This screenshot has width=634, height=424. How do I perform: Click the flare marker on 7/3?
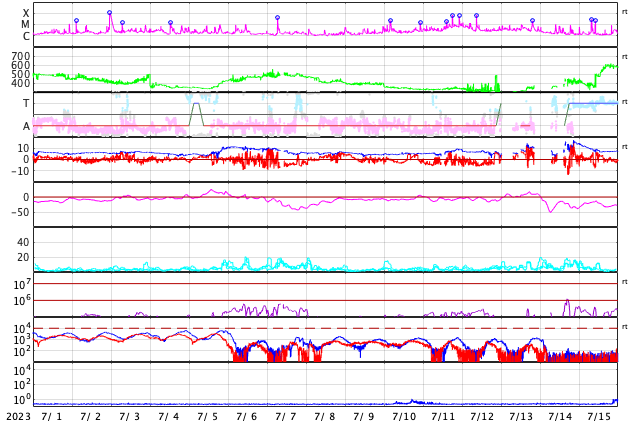point(123,23)
